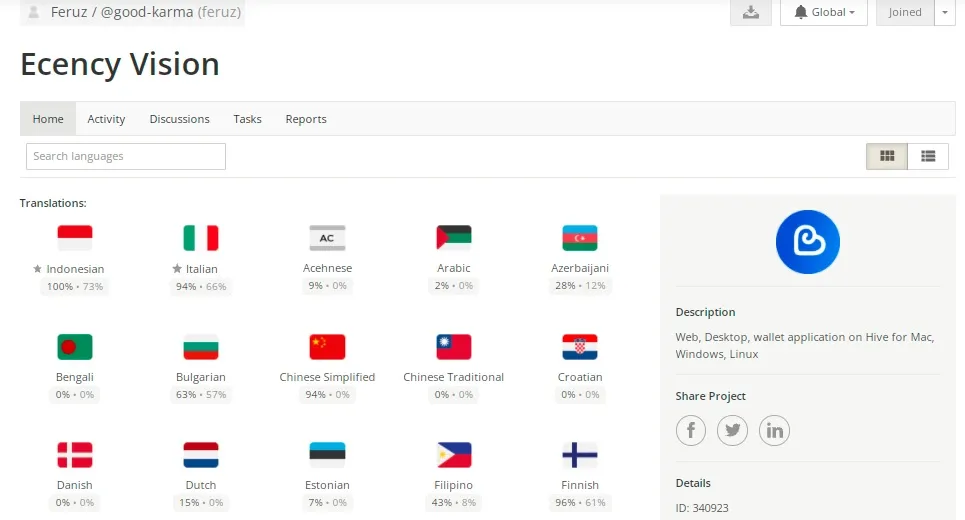This screenshot has height=520, width=965.
Task: Switch to list view of languages
Action: [x=928, y=156]
